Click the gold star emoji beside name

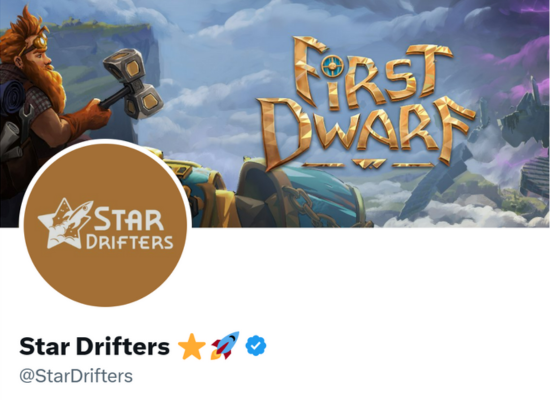[x=192, y=346]
